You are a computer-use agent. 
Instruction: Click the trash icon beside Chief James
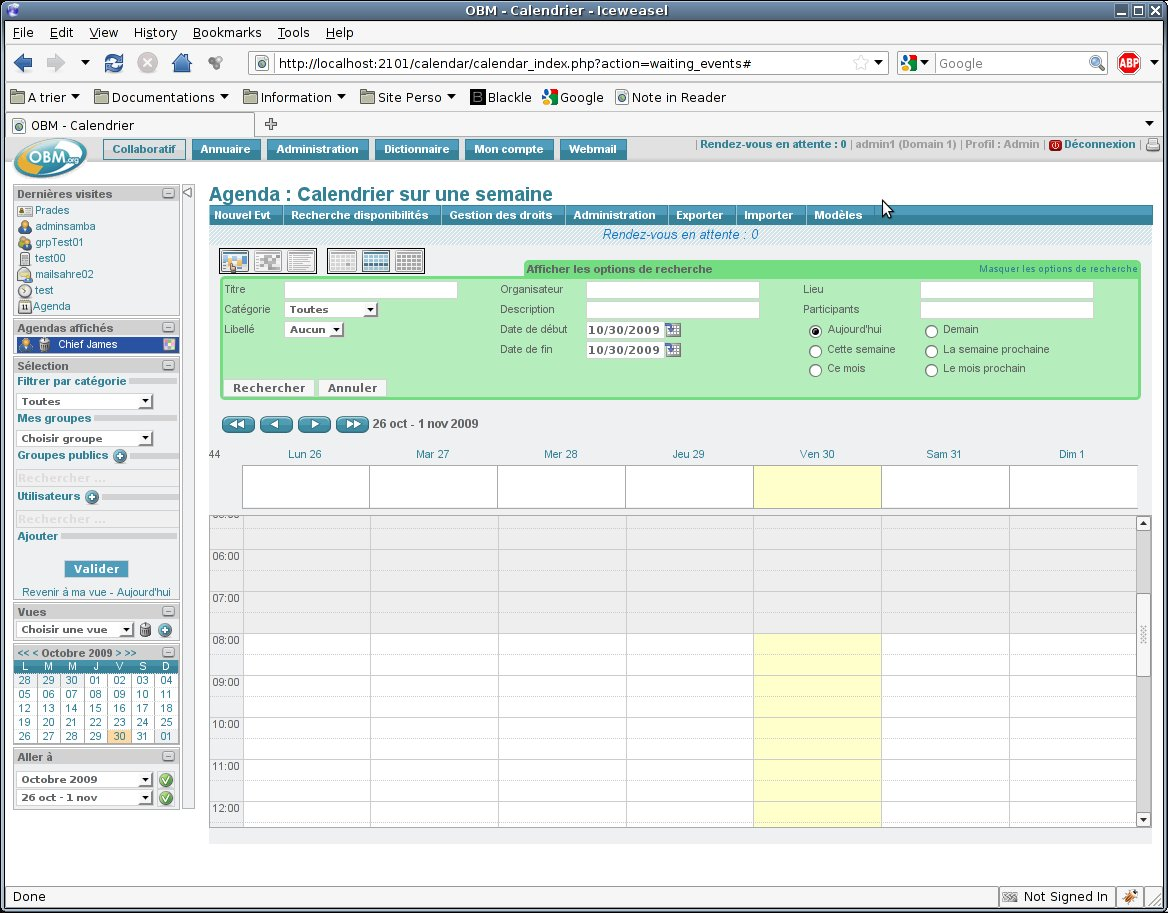point(44,345)
